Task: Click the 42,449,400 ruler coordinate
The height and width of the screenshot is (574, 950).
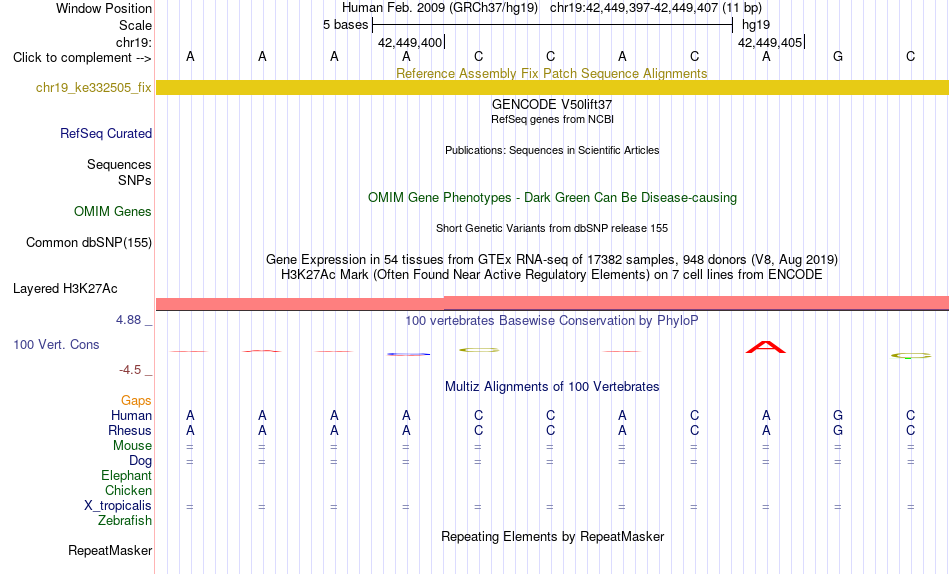Action: click(410, 42)
